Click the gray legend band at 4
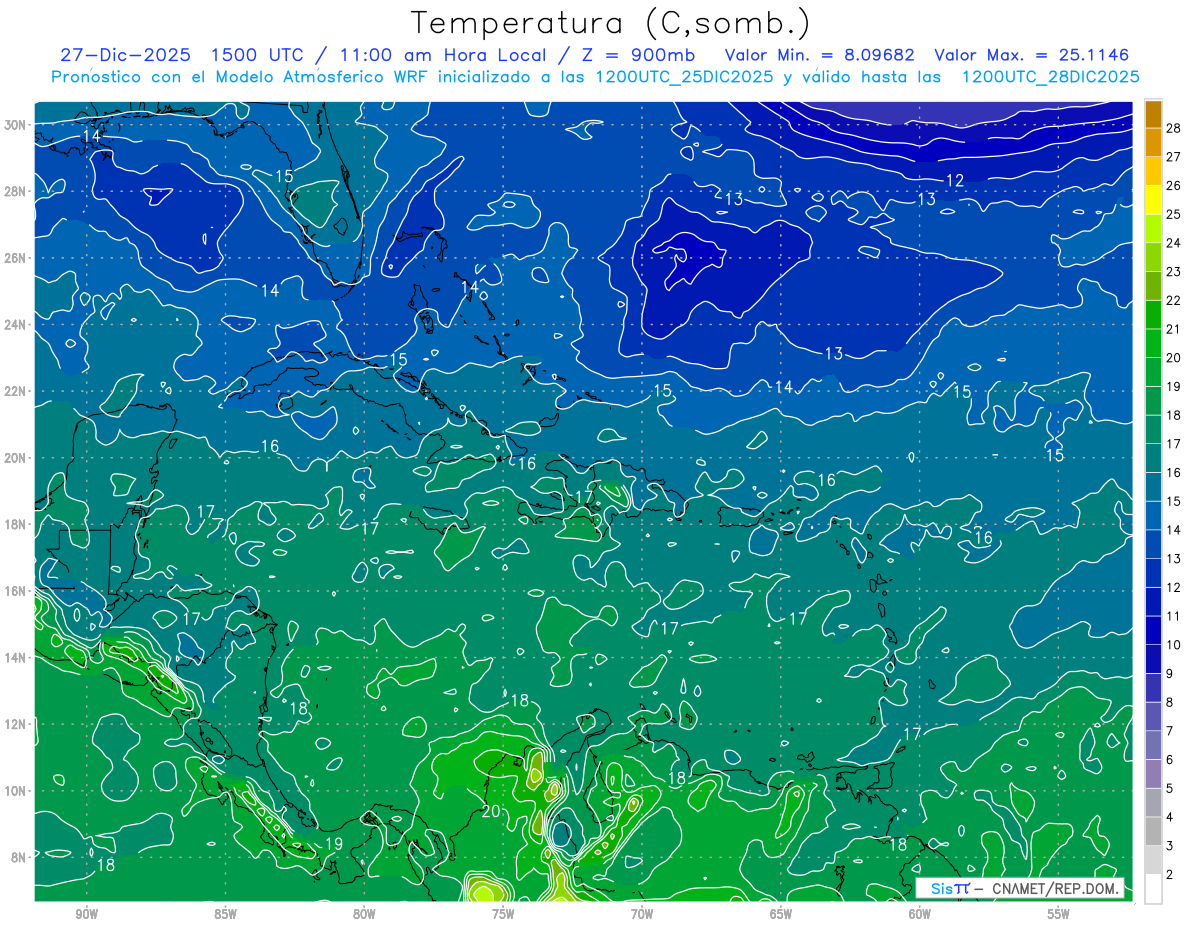 click(1153, 803)
